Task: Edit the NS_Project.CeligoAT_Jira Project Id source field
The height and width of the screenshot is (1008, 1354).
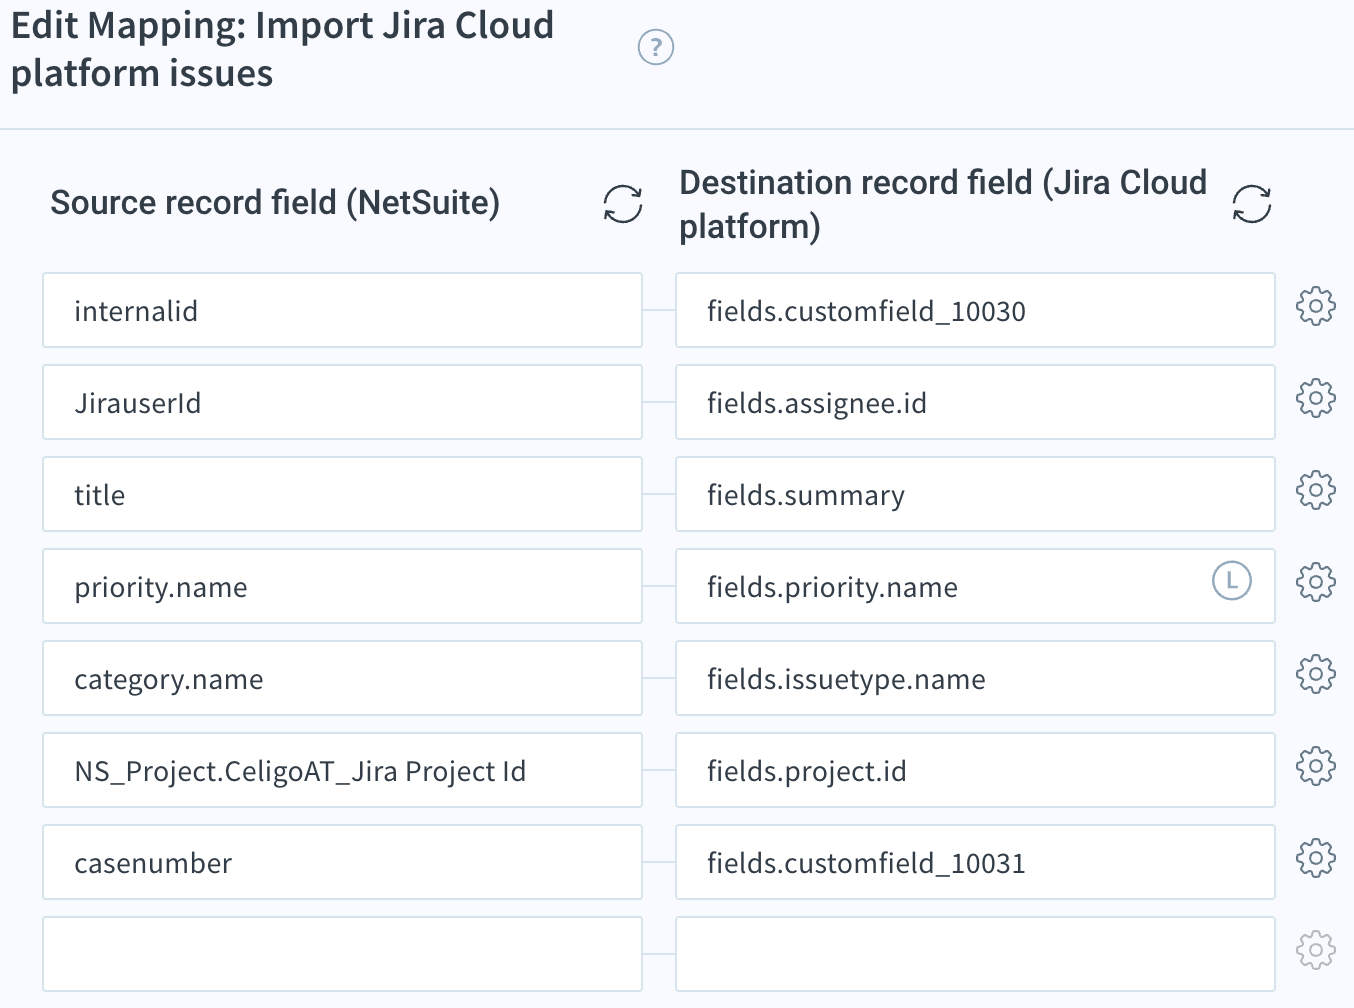Action: 342,770
